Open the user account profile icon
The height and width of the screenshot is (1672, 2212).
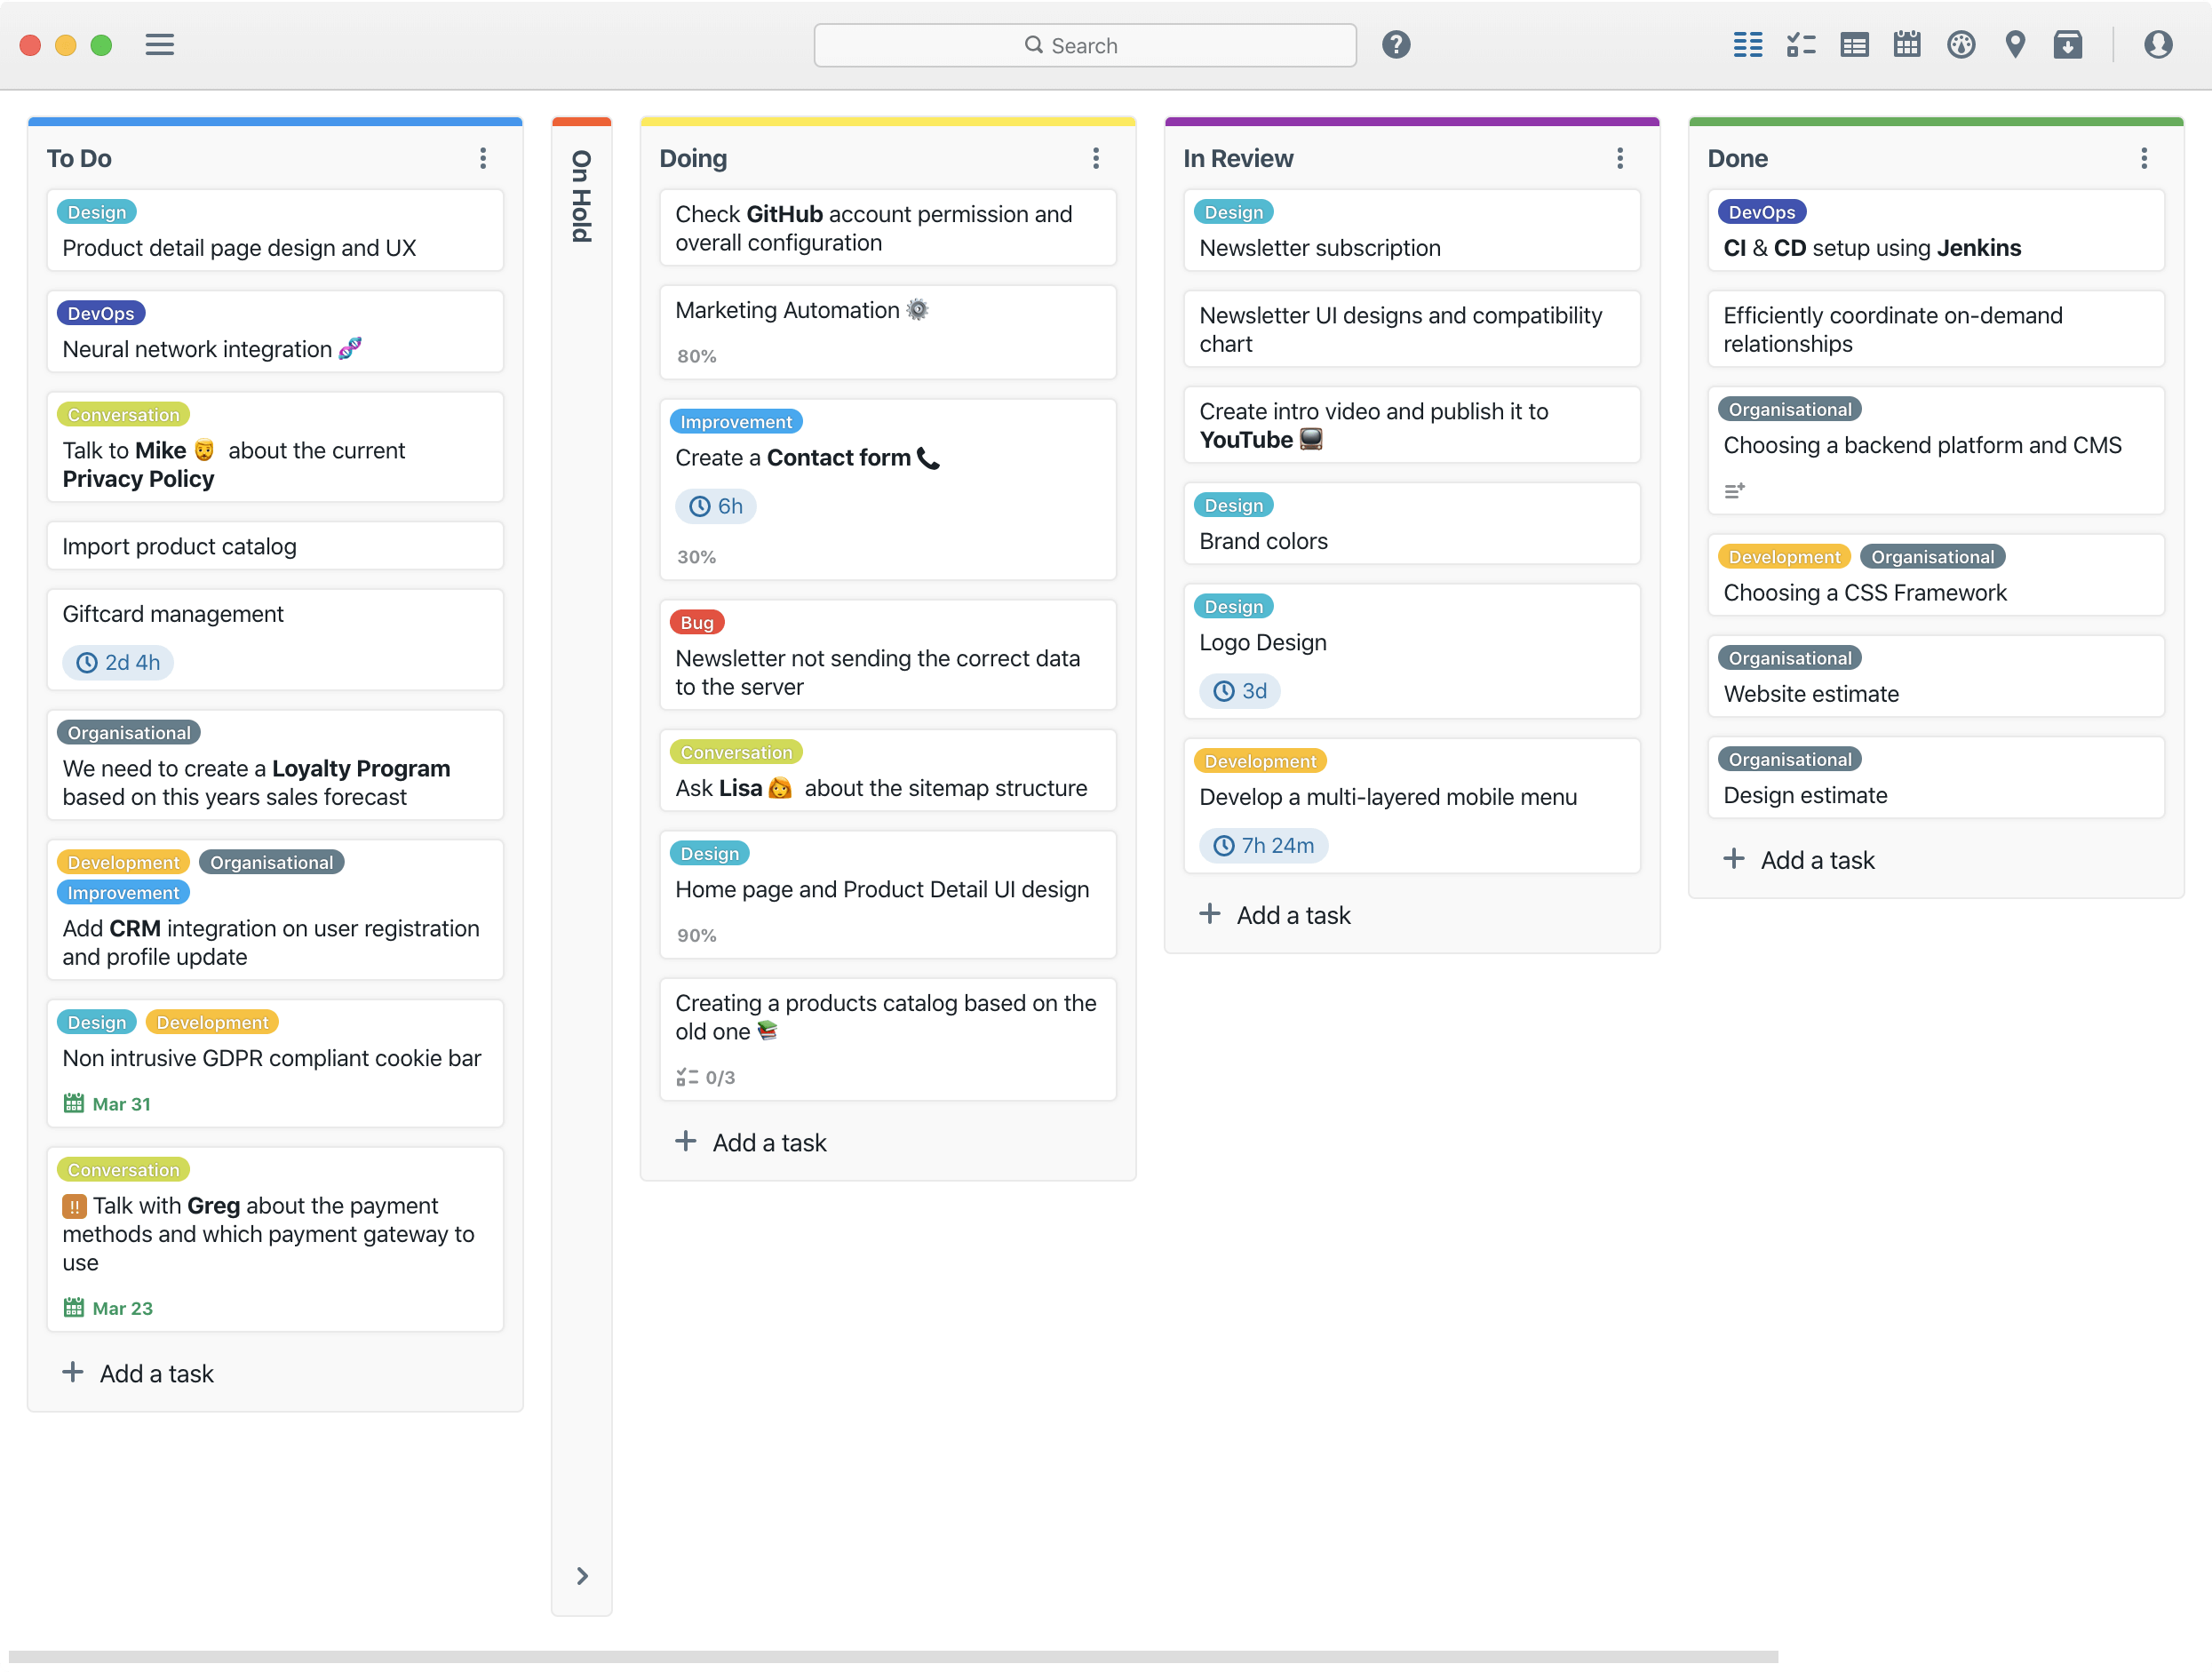coord(2158,45)
